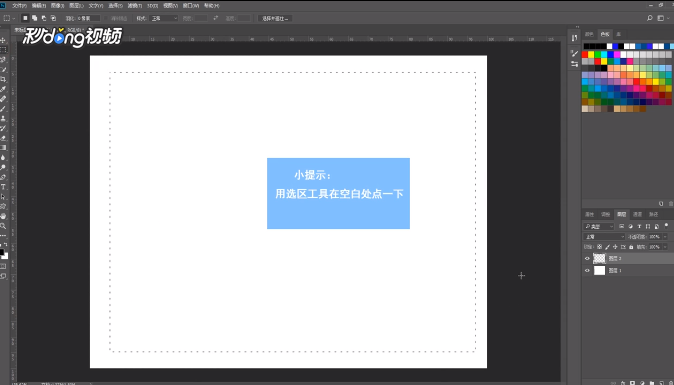Switch to the 颜色 (Color) tab
Screen dimensions: 674x385
click(x=589, y=34)
